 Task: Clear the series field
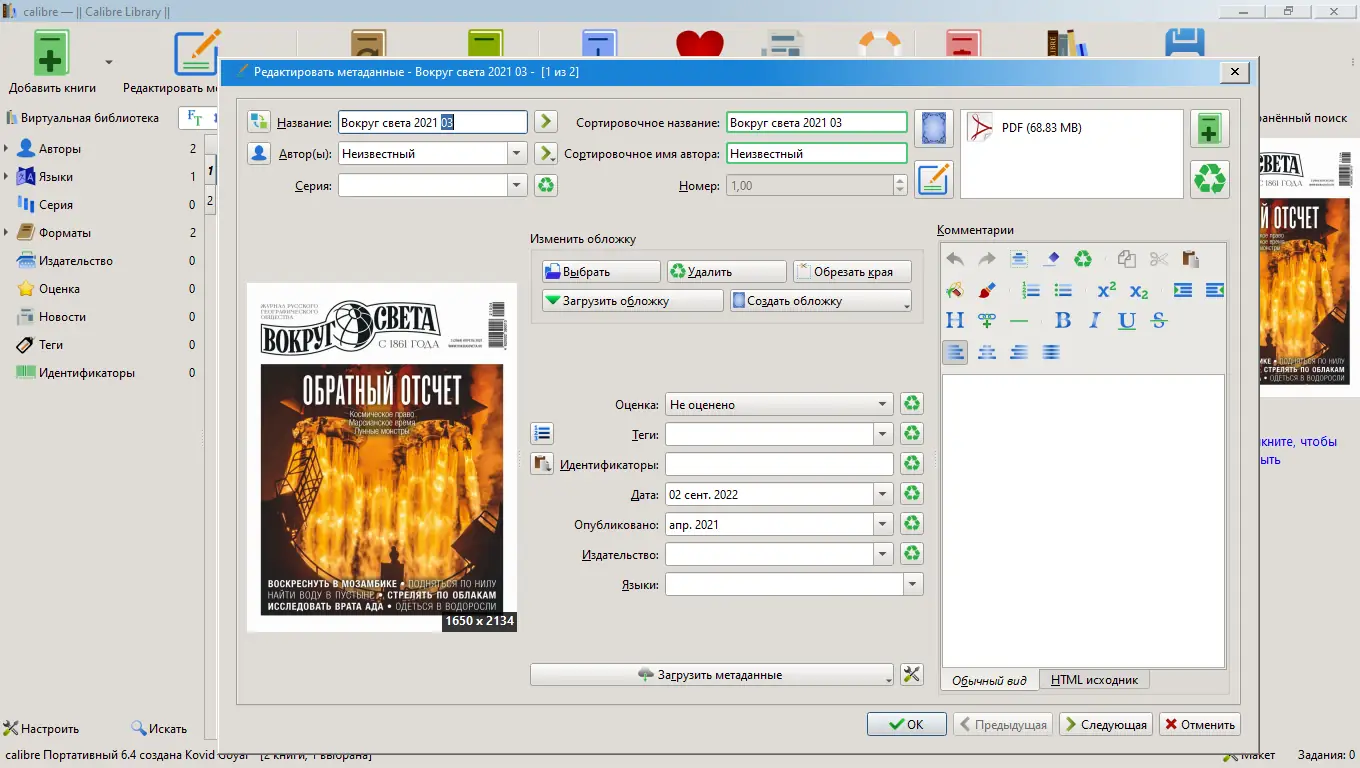(x=545, y=185)
